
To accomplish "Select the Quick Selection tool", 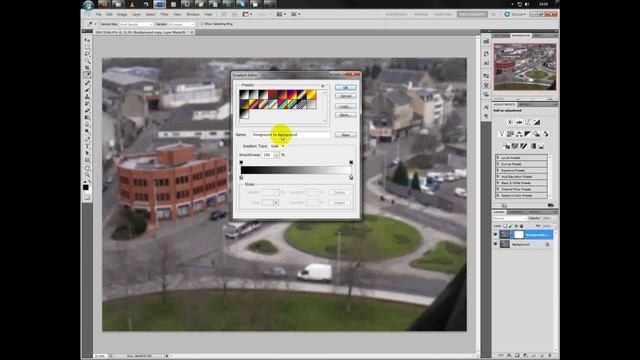I will tap(87, 61).
